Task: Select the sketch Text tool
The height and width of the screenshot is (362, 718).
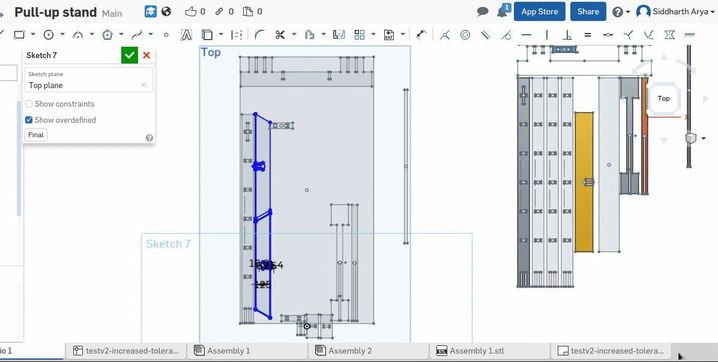Action: (186, 35)
